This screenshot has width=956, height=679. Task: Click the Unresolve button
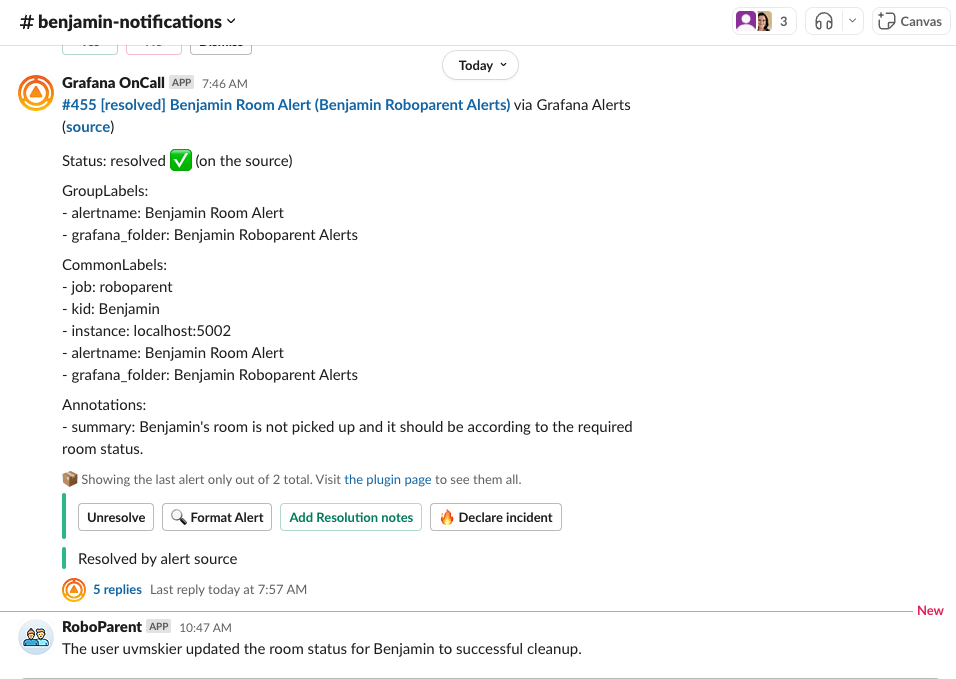(x=115, y=517)
